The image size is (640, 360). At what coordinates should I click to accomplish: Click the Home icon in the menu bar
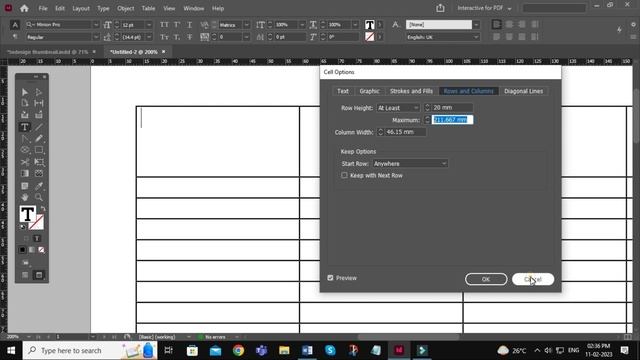click(24, 8)
